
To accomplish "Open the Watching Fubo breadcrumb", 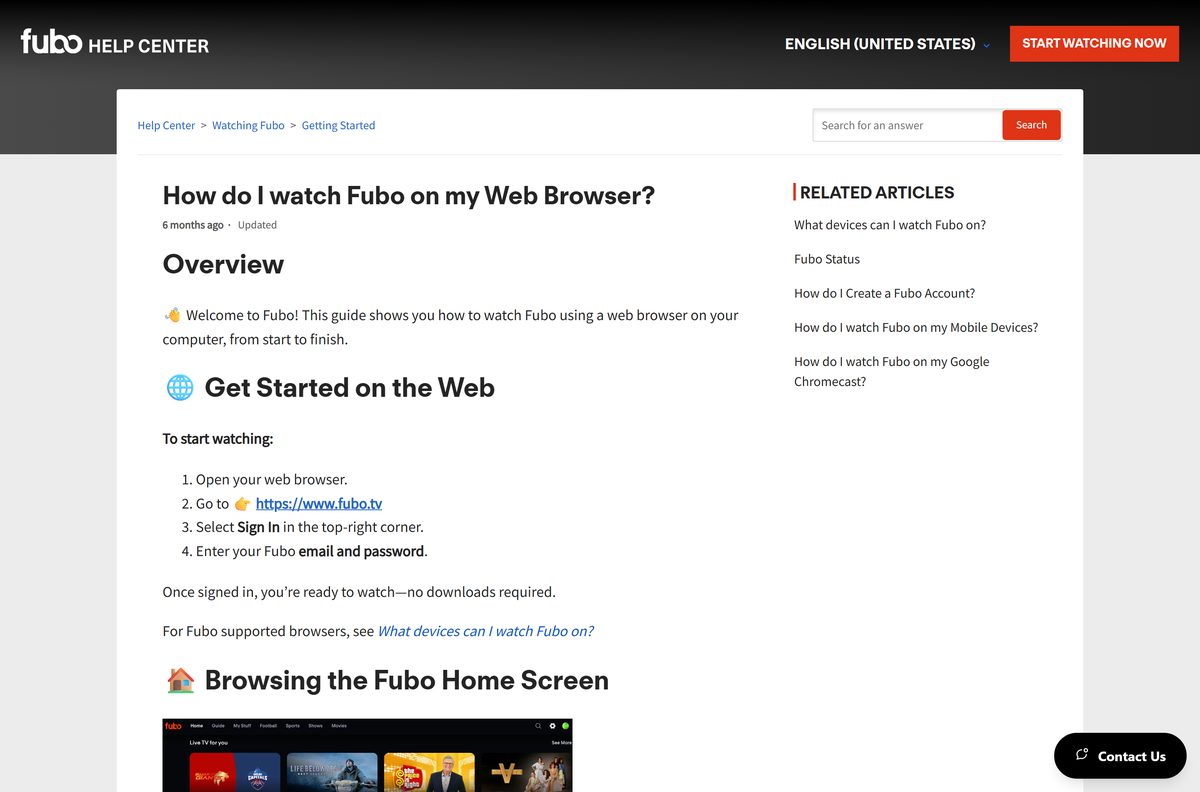I will pos(248,125).
